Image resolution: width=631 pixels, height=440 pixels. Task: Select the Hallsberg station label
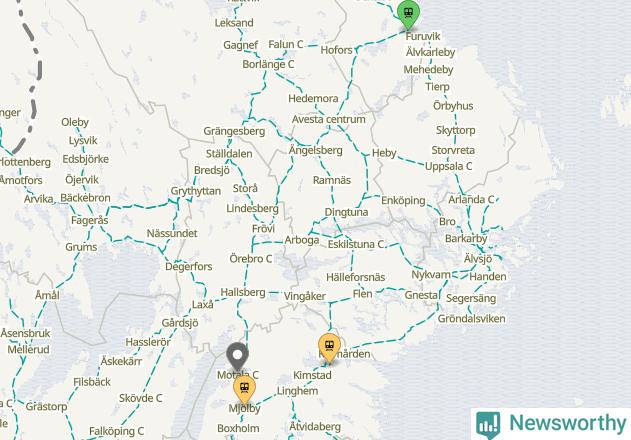(243, 292)
